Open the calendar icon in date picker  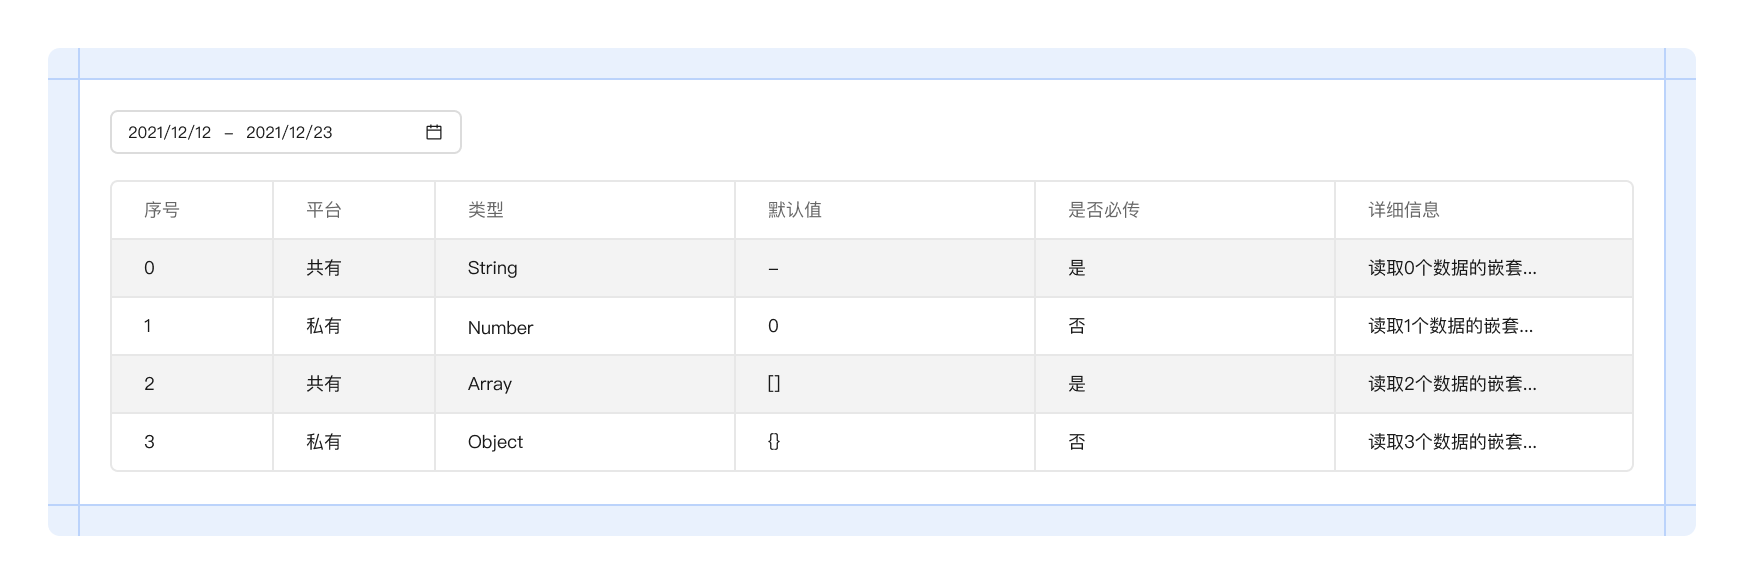click(x=434, y=132)
